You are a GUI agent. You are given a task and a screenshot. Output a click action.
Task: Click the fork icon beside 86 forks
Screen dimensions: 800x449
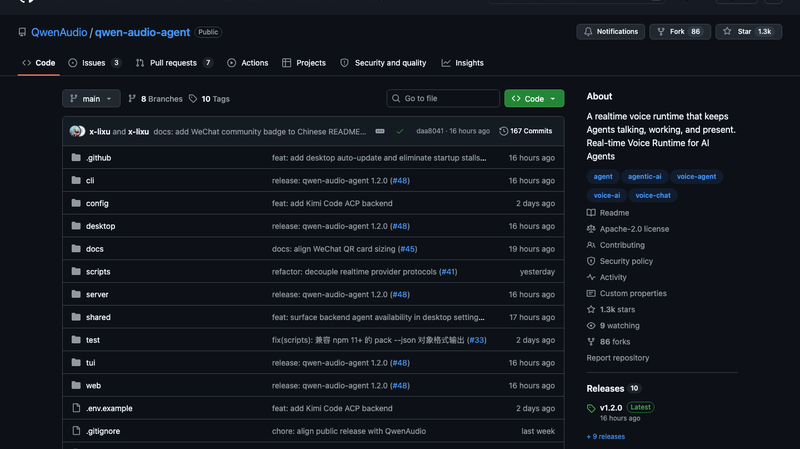tap(591, 342)
